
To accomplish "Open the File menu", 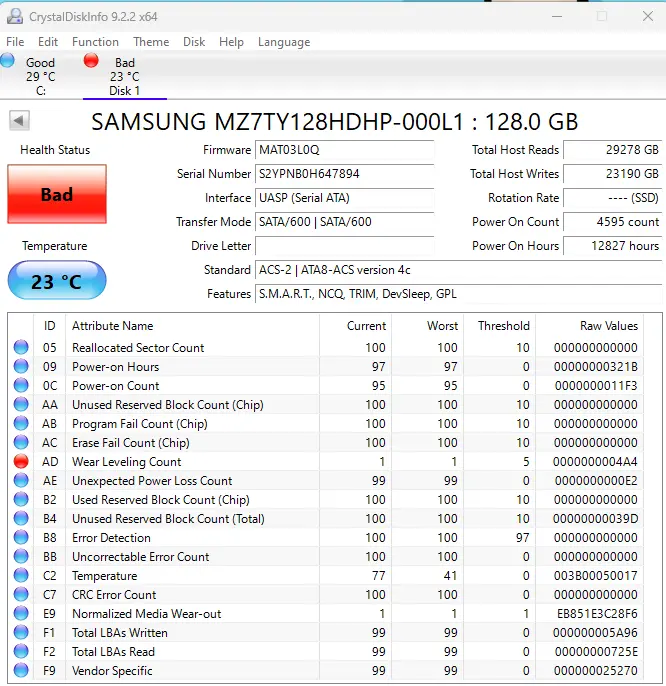I will pyautogui.click(x=15, y=42).
